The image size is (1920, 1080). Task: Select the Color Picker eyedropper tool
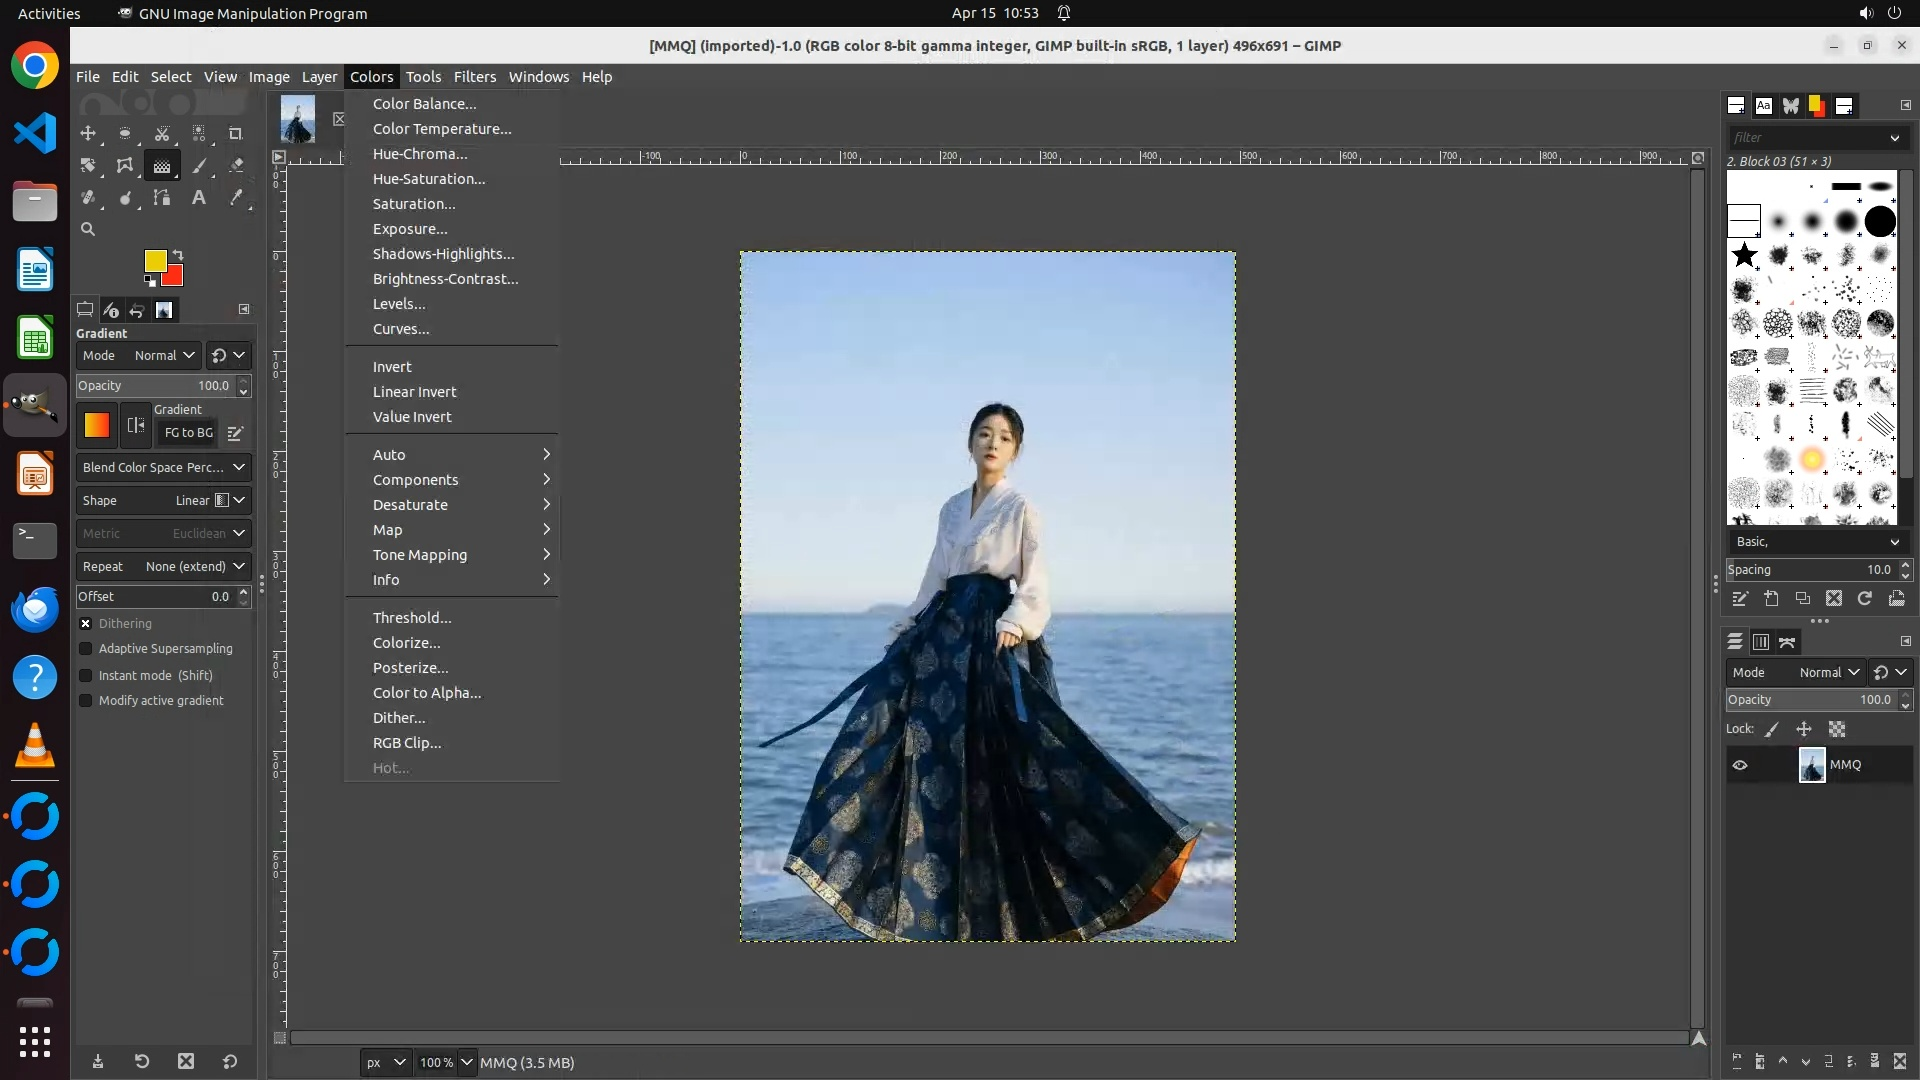coord(236,198)
